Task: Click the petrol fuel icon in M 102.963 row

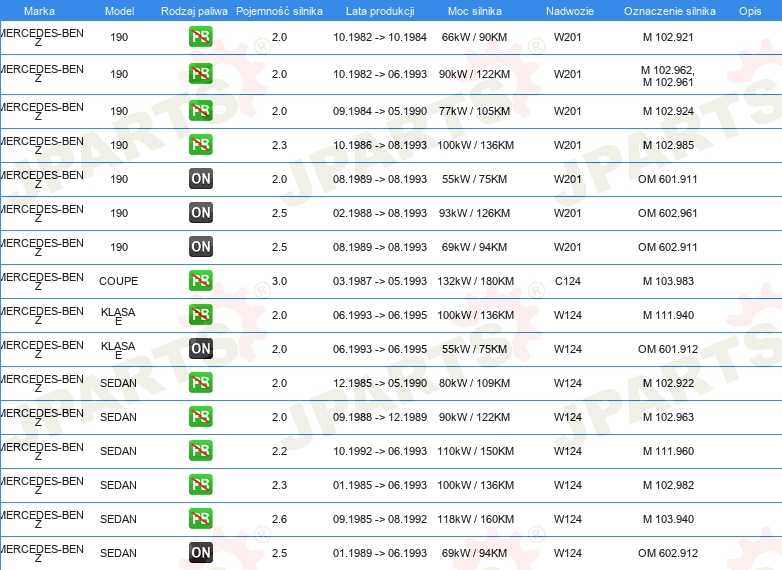Action: (x=201, y=417)
